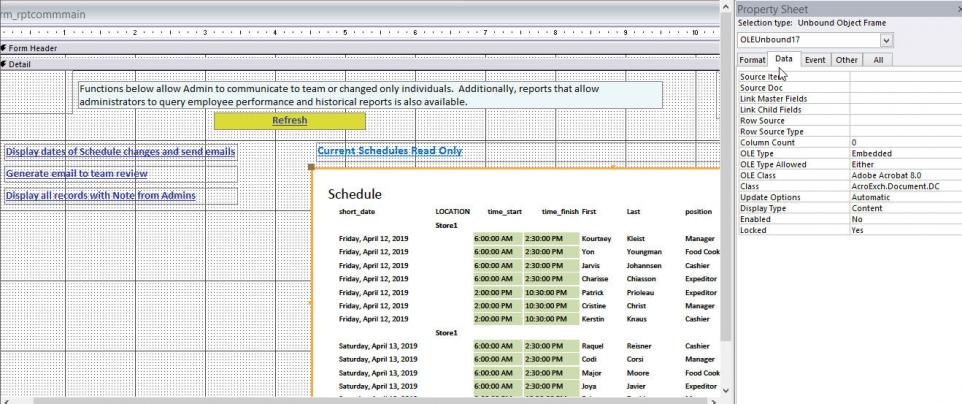This screenshot has height=404, width=962.
Task: Click the LOCATION column header
Action: coord(453,212)
